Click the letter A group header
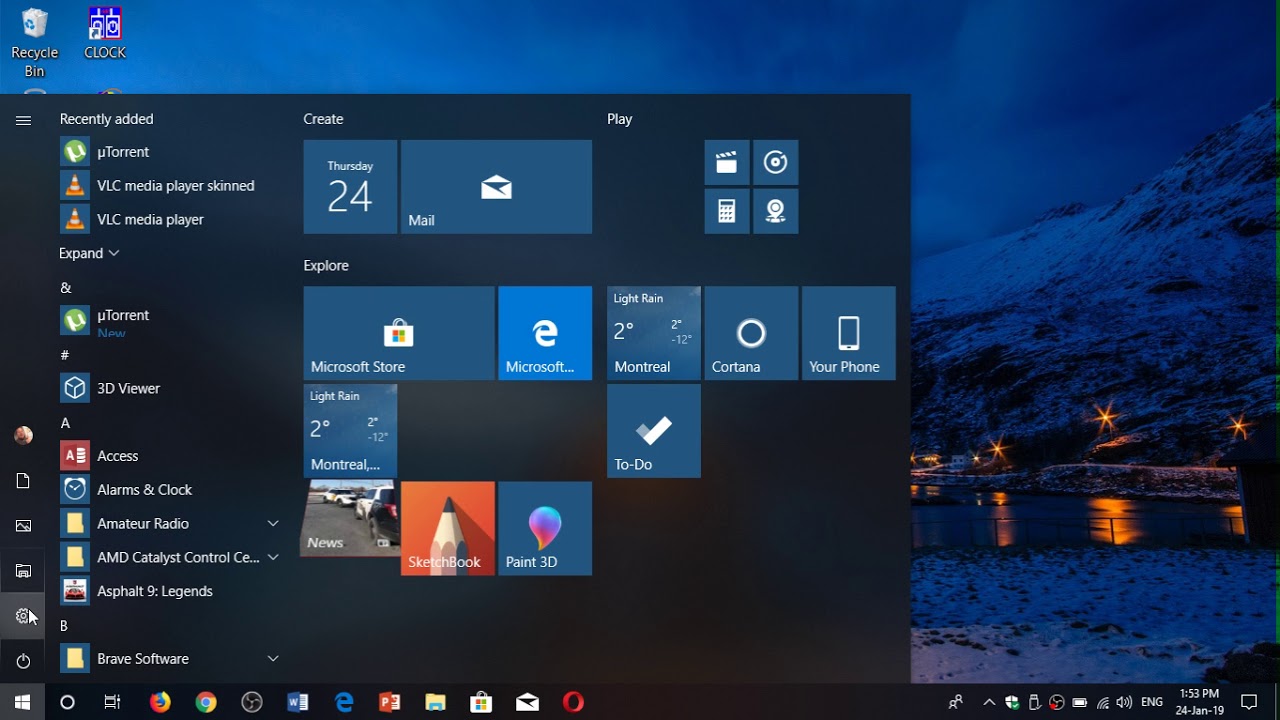 65,423
